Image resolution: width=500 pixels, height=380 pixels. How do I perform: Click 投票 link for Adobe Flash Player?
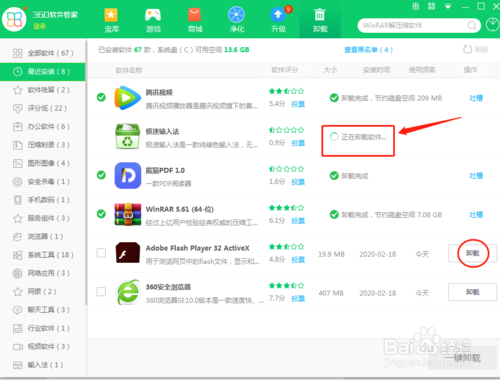pos(298,260)
